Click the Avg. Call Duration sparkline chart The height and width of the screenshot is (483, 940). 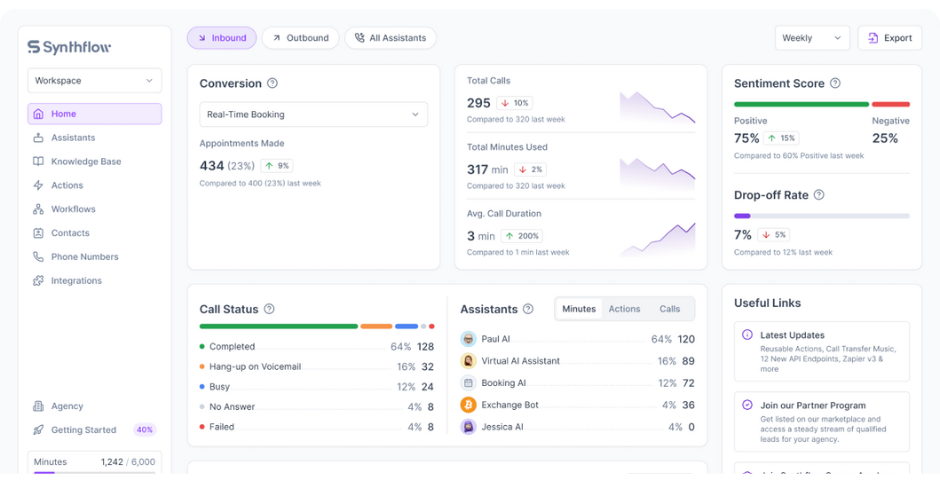pyautogui.click(x=658, y=240)
